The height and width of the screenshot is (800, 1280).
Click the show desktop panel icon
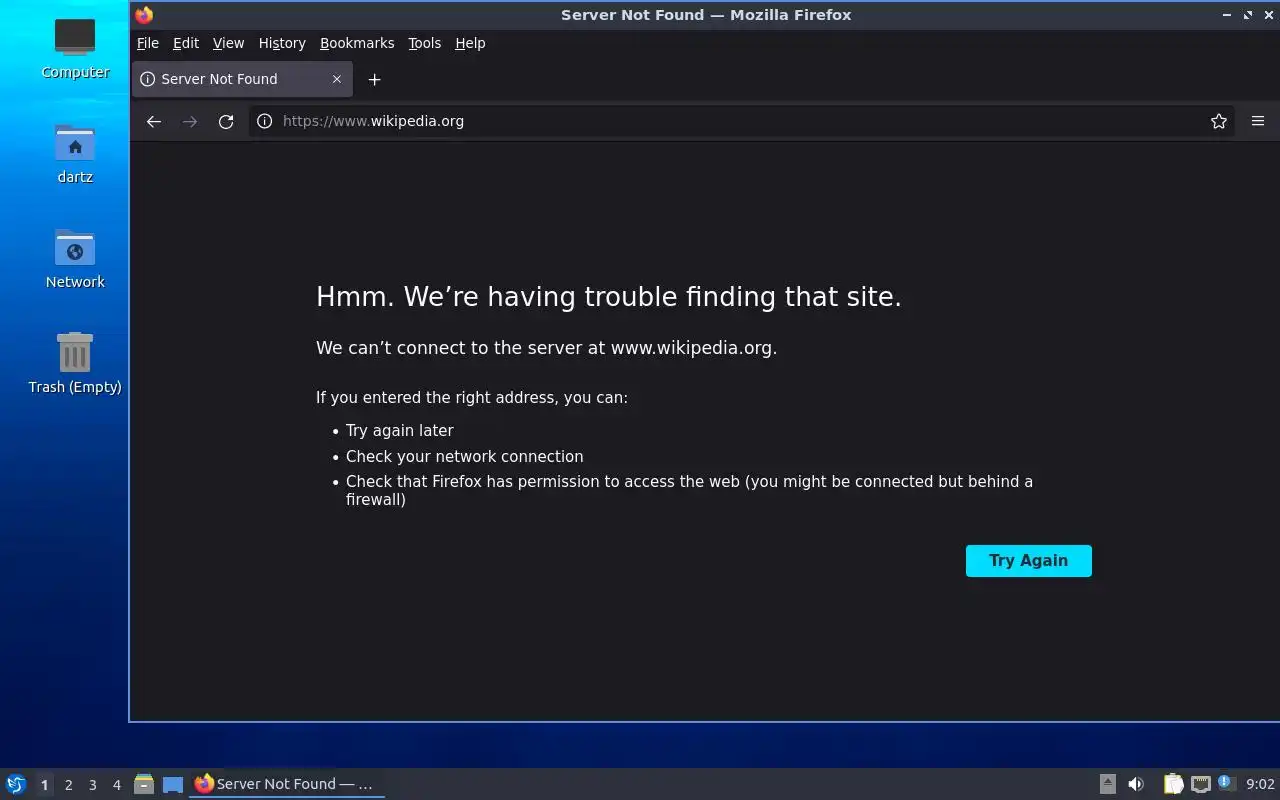coord(172,784)
